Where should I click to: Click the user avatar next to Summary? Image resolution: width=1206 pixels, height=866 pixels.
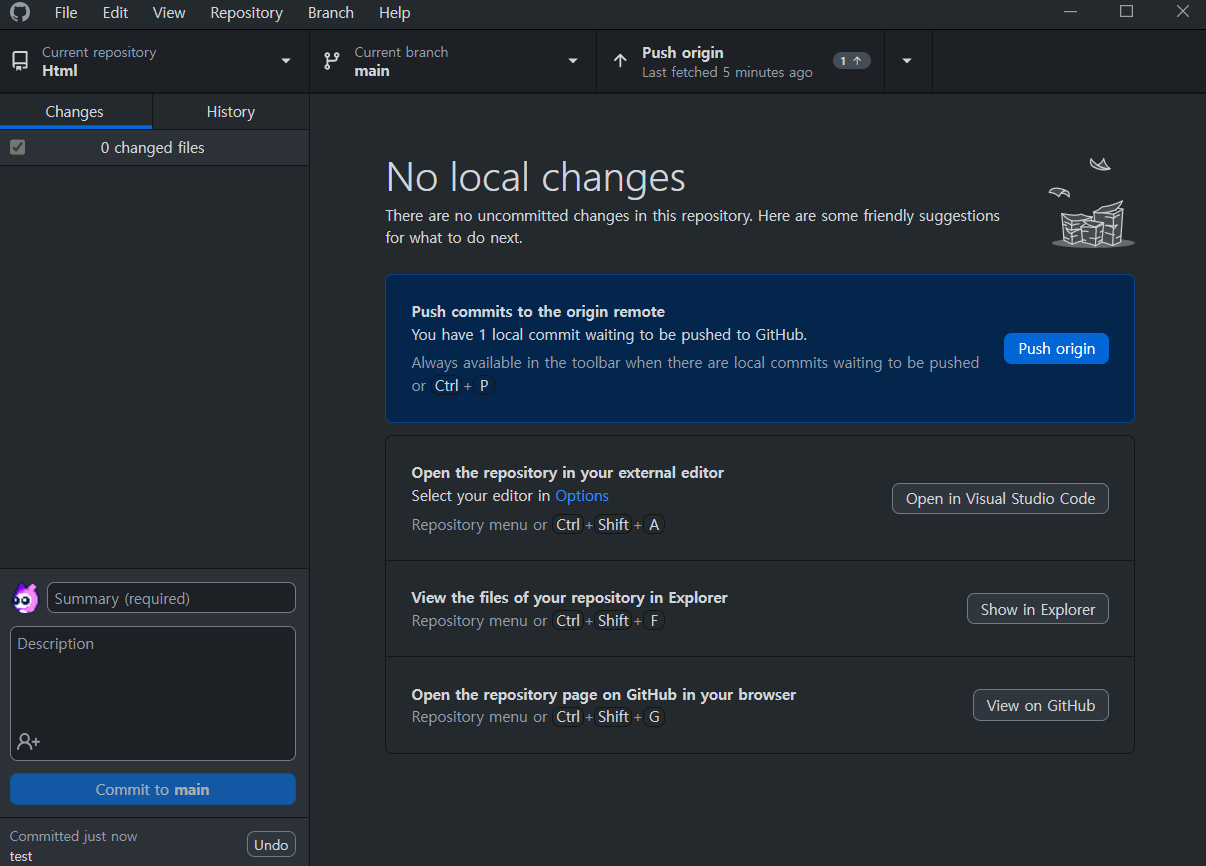(x=25, y=598)
